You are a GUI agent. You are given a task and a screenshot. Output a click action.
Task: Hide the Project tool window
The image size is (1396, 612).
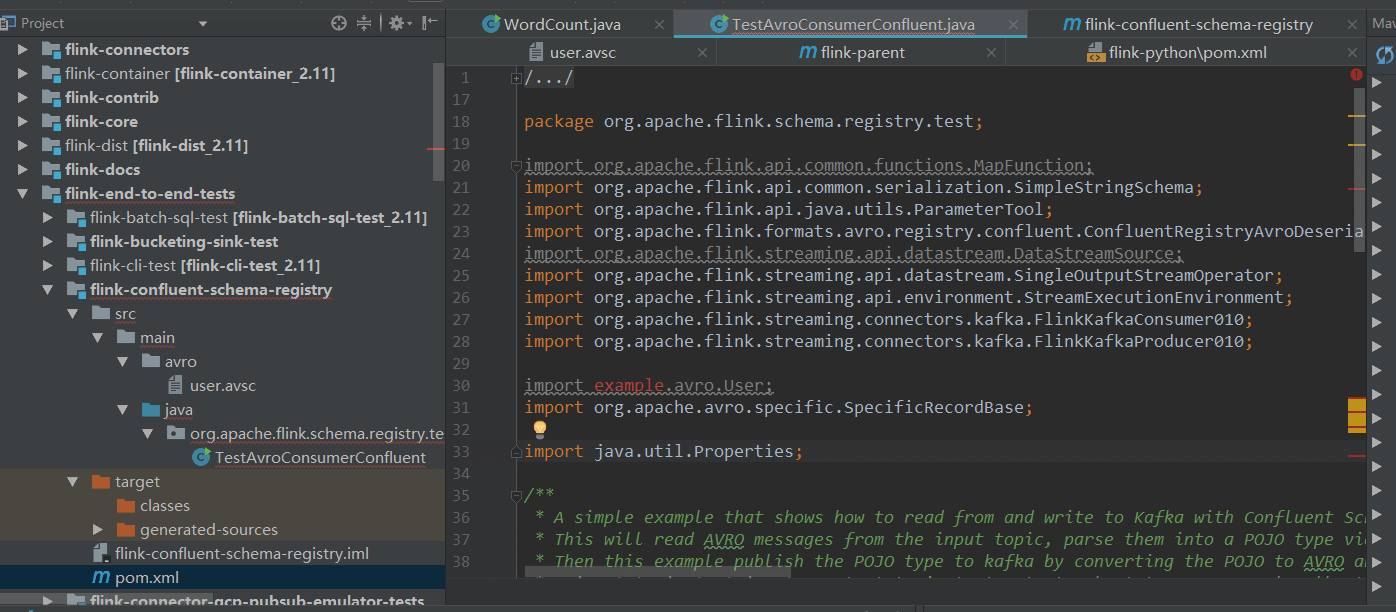point(430,23)
